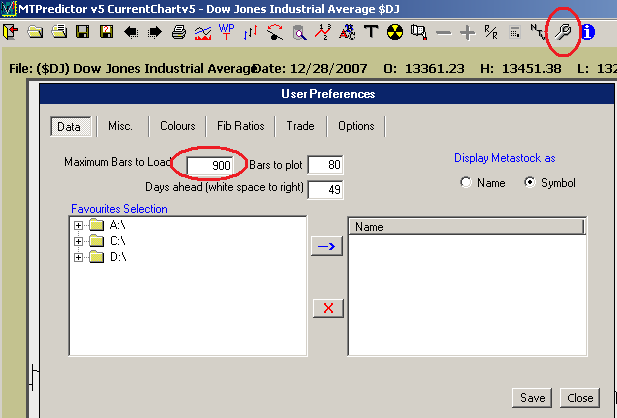
Task: Switch to the Misc. tab
Action: pyautogui.click(x=120, y=126)
